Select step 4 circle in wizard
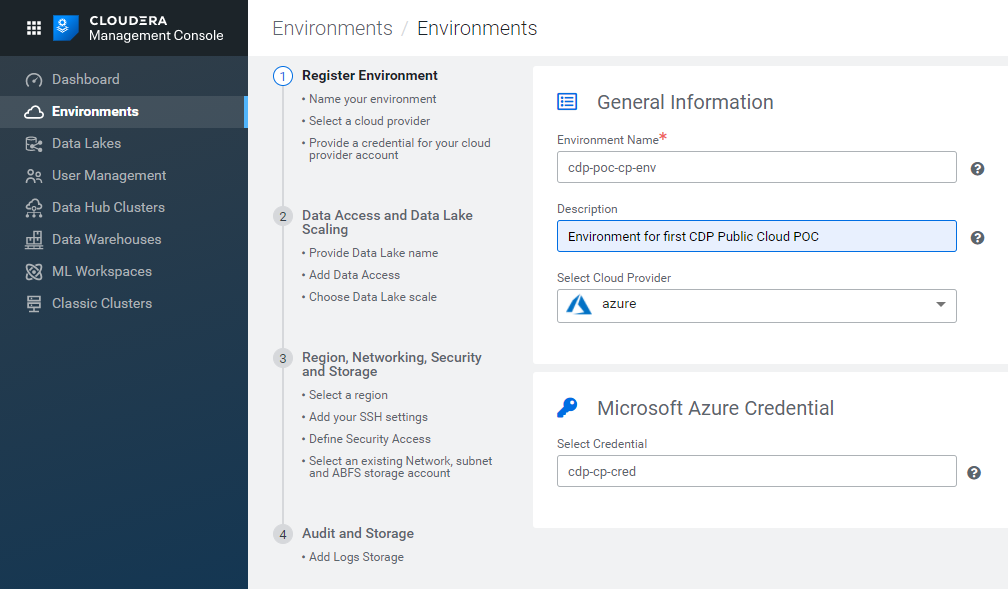Viewport: 1008px width, 589px height. point(283,534)
